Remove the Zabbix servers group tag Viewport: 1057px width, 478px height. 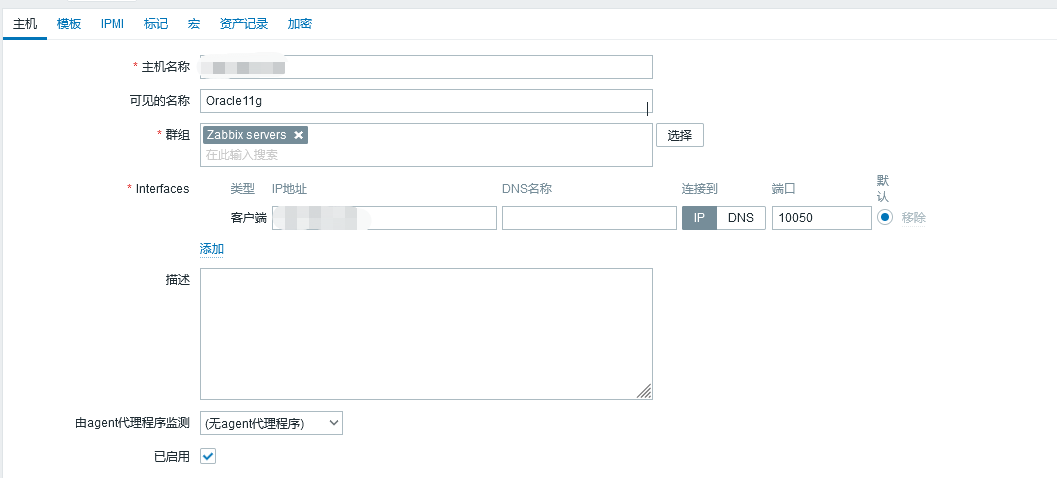pyautogui.click(x=298, y=135)
